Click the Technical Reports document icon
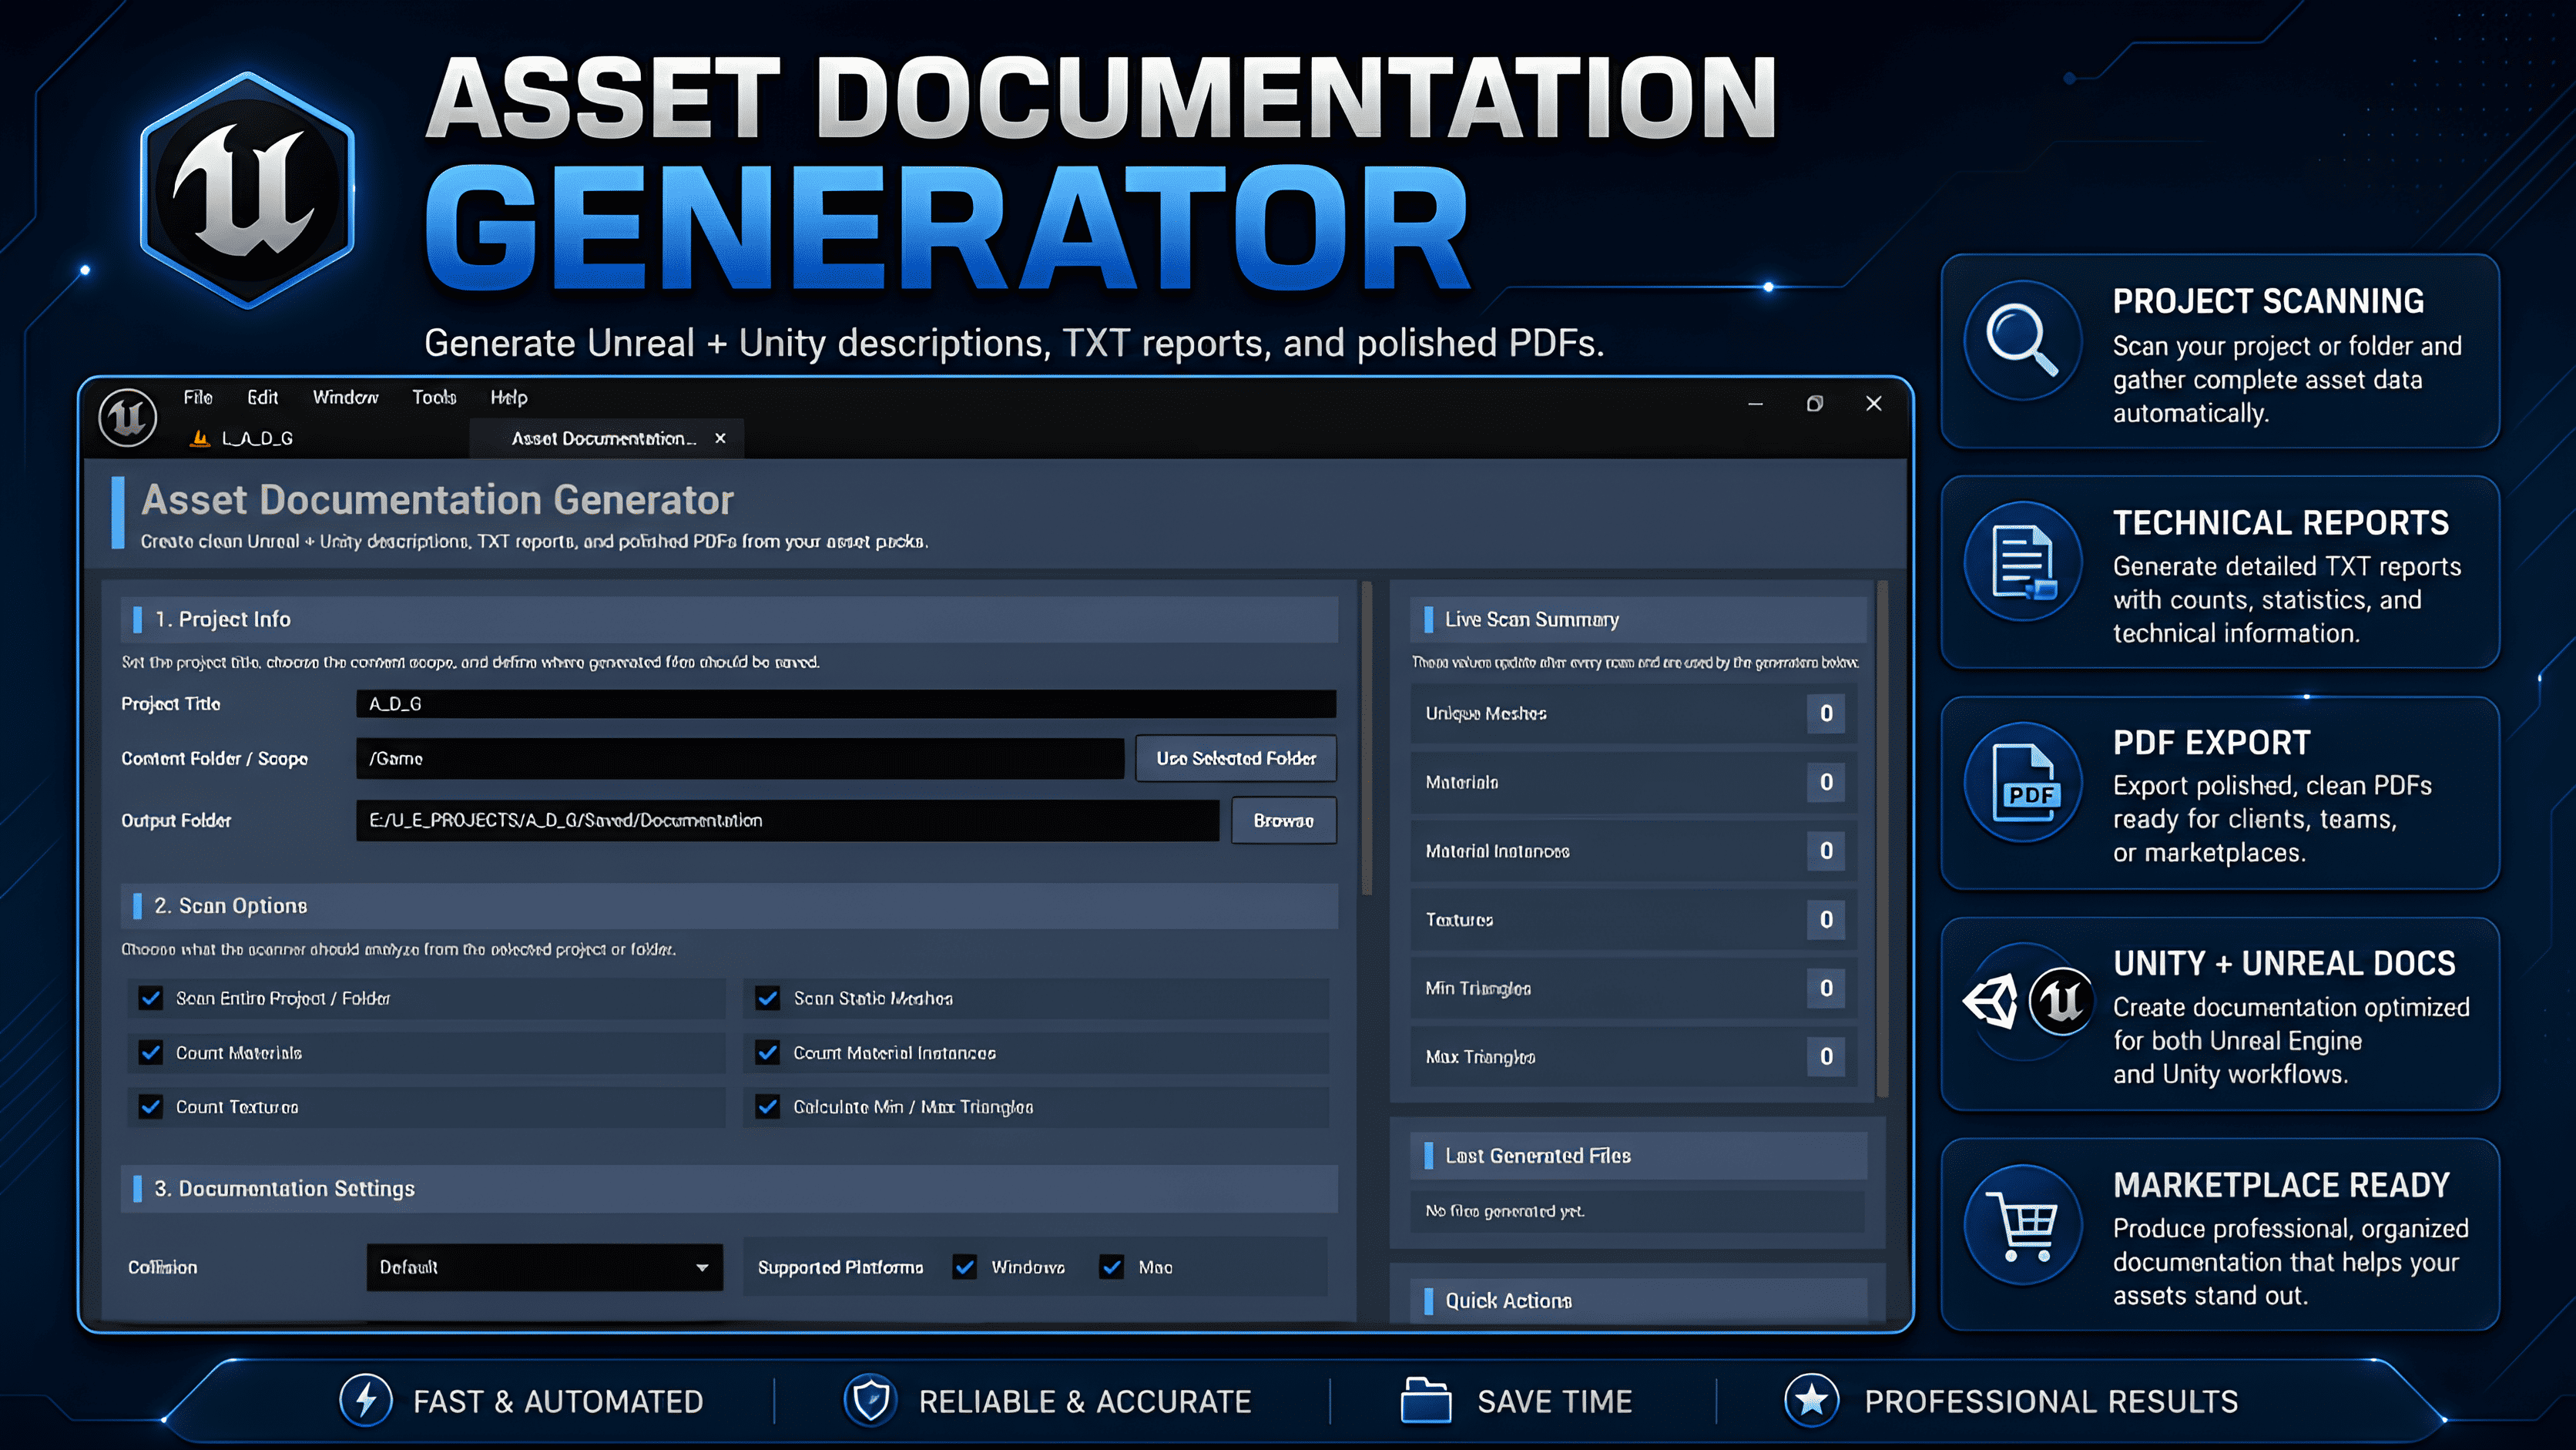2576x1450 pixels. point(2022,561)
